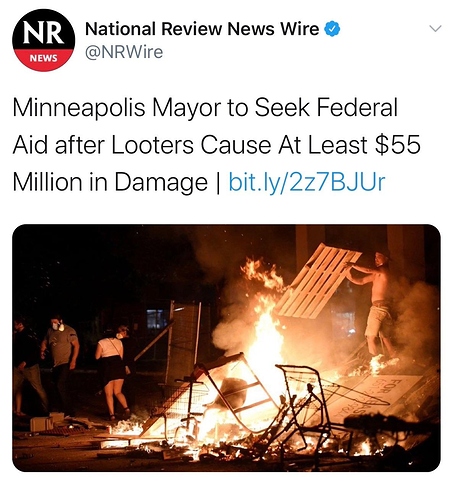Screen dimensions: 454x500
Task: Click the word "Damage" in the tweet text
Action: [x=161, y=183]
